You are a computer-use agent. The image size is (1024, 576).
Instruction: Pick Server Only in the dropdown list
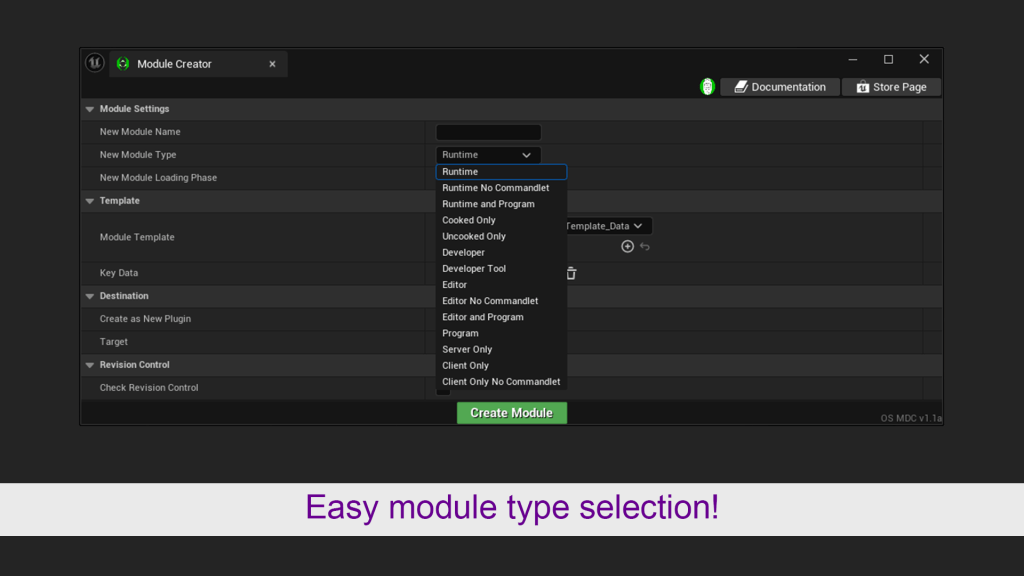coord(467,349)
